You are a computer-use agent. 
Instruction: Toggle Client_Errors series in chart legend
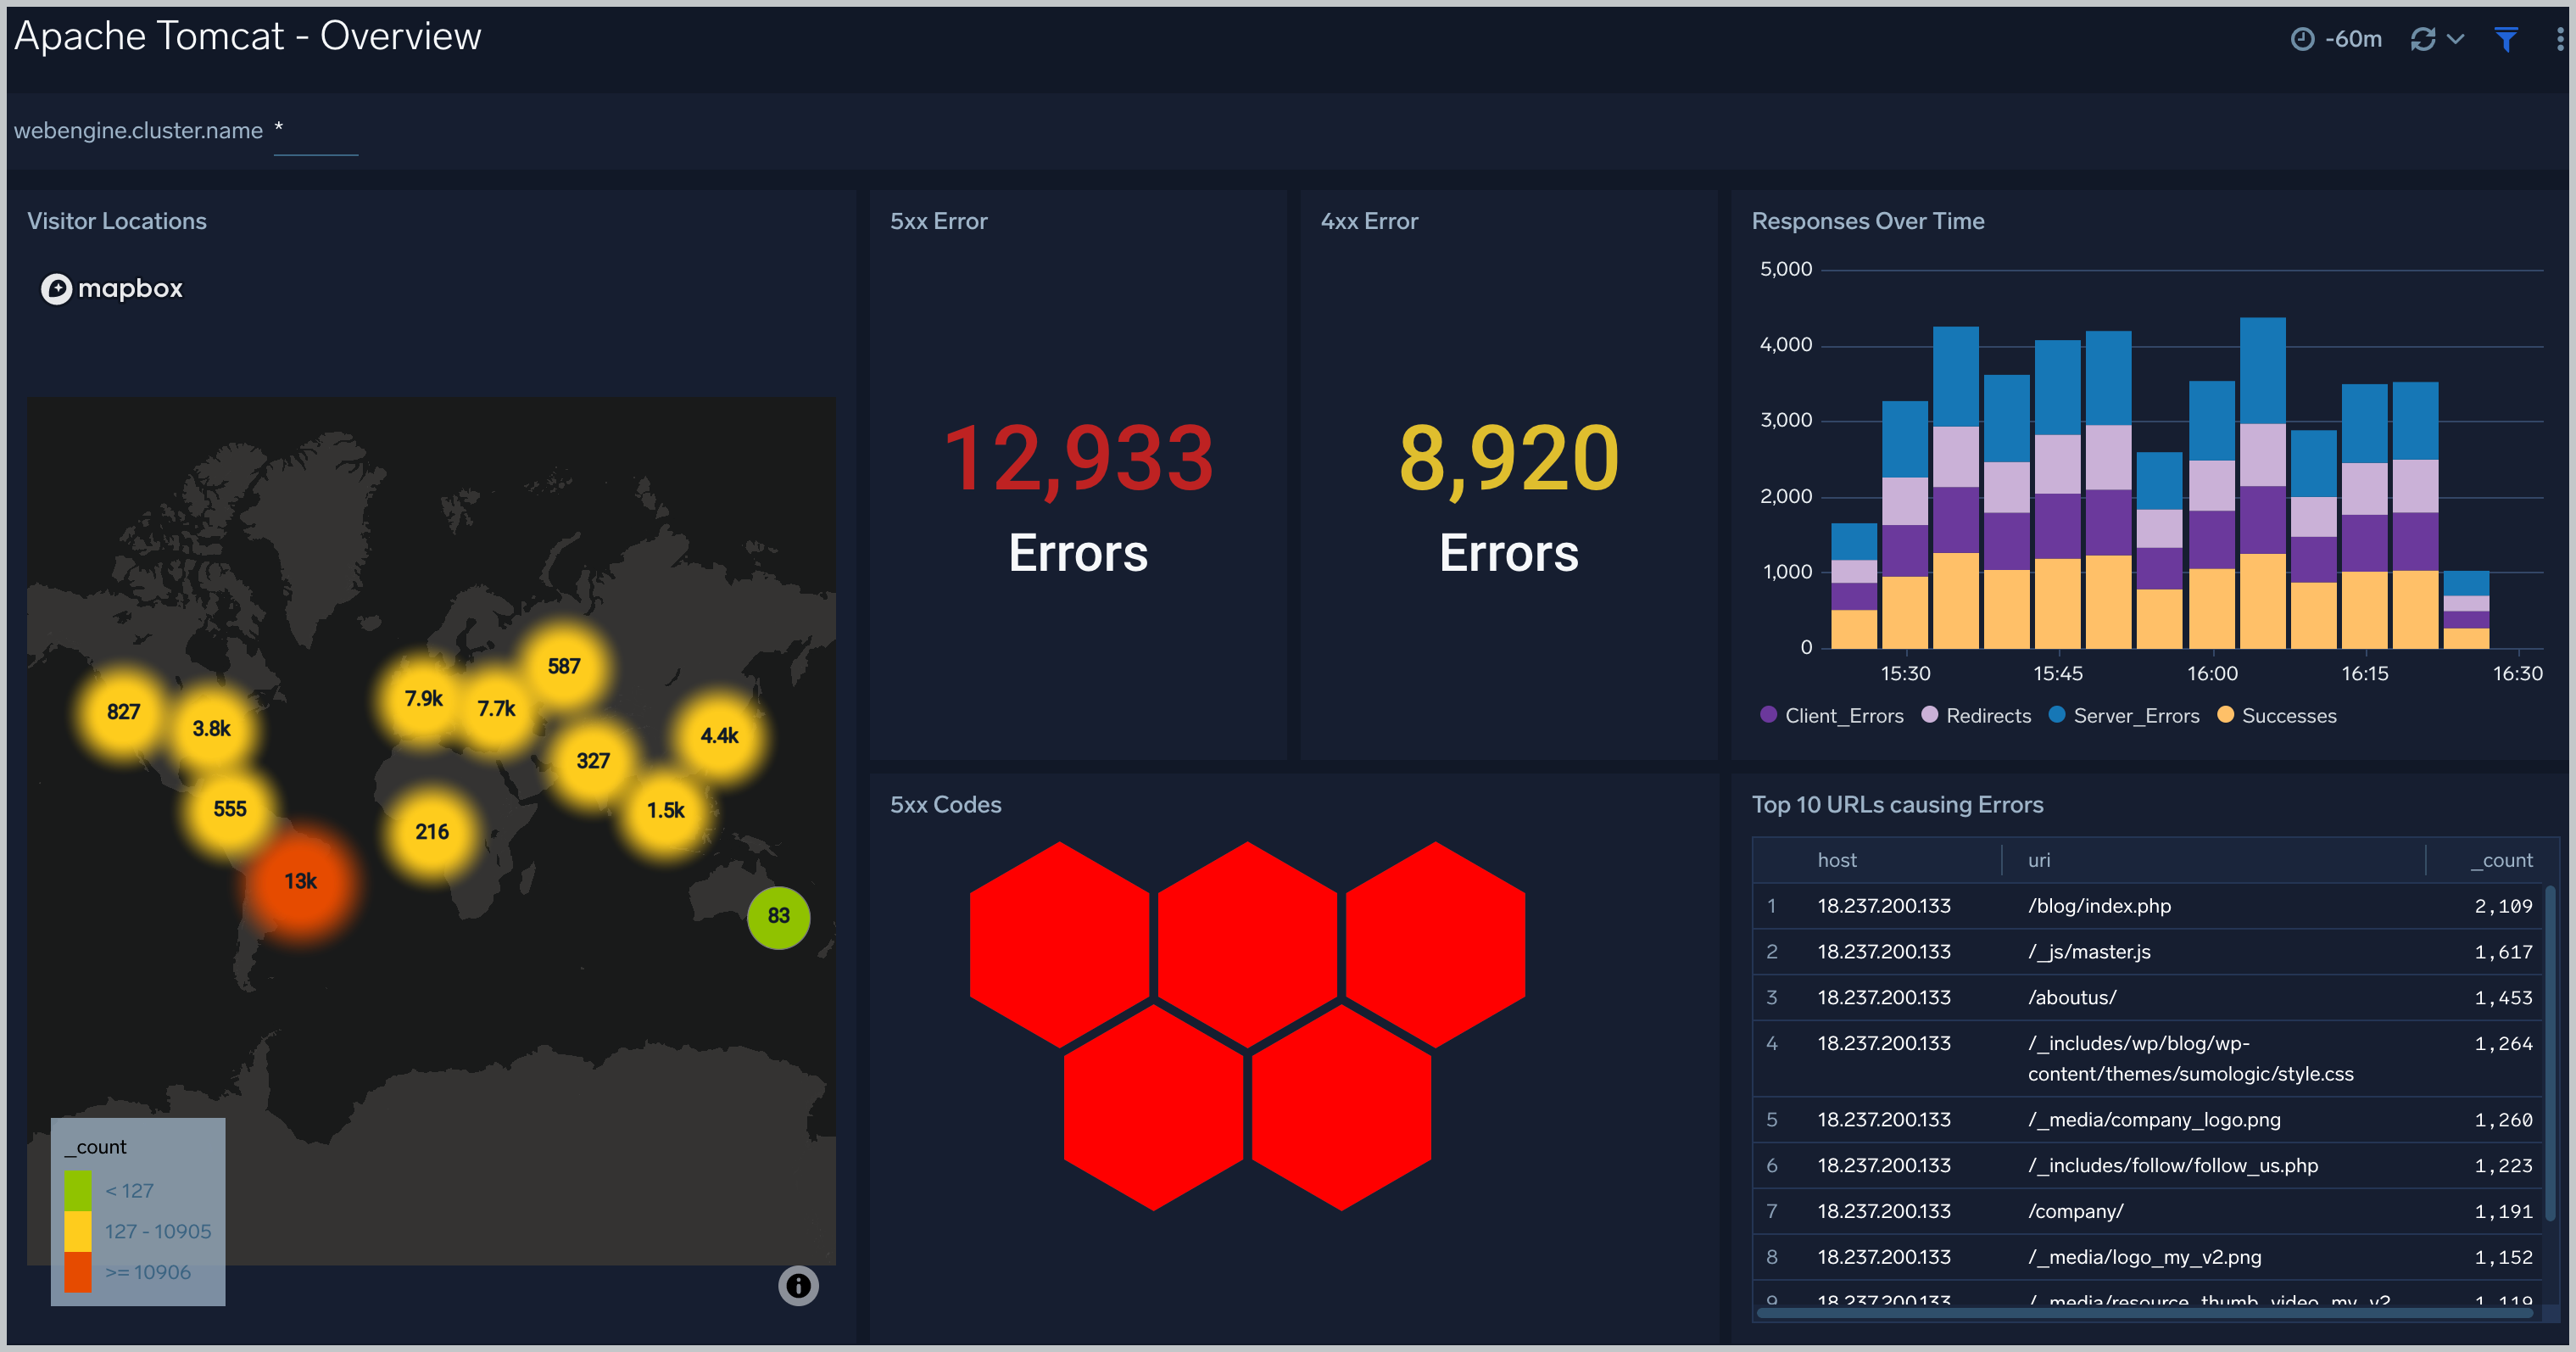(1832, 716)
